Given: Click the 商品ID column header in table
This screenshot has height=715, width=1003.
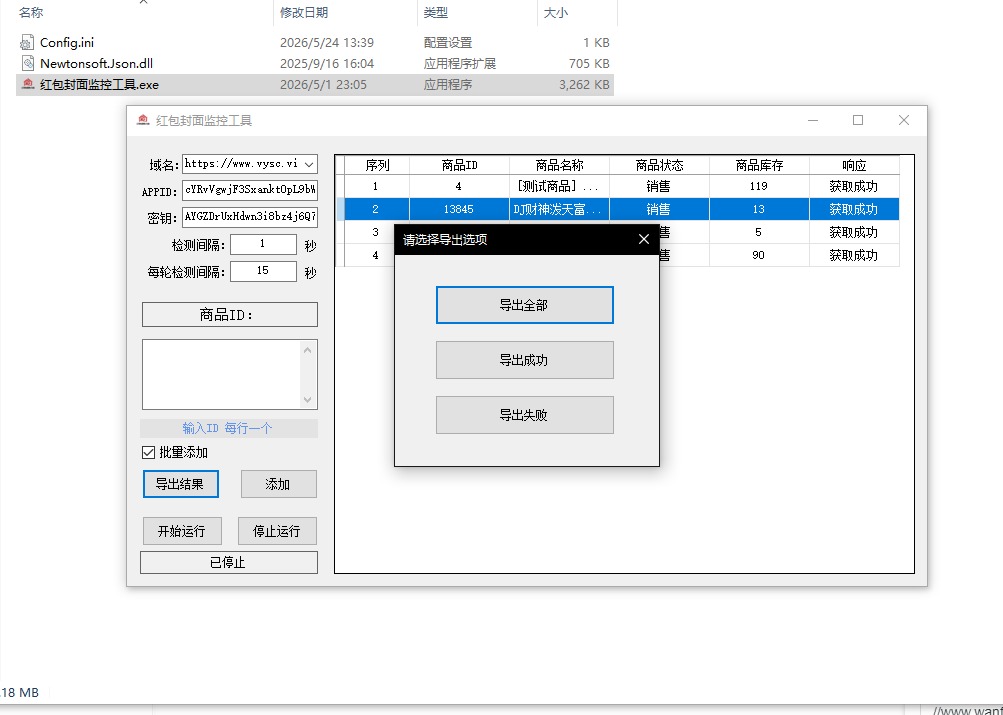Looking at the screenshot, I should click(x=459, y=165).
